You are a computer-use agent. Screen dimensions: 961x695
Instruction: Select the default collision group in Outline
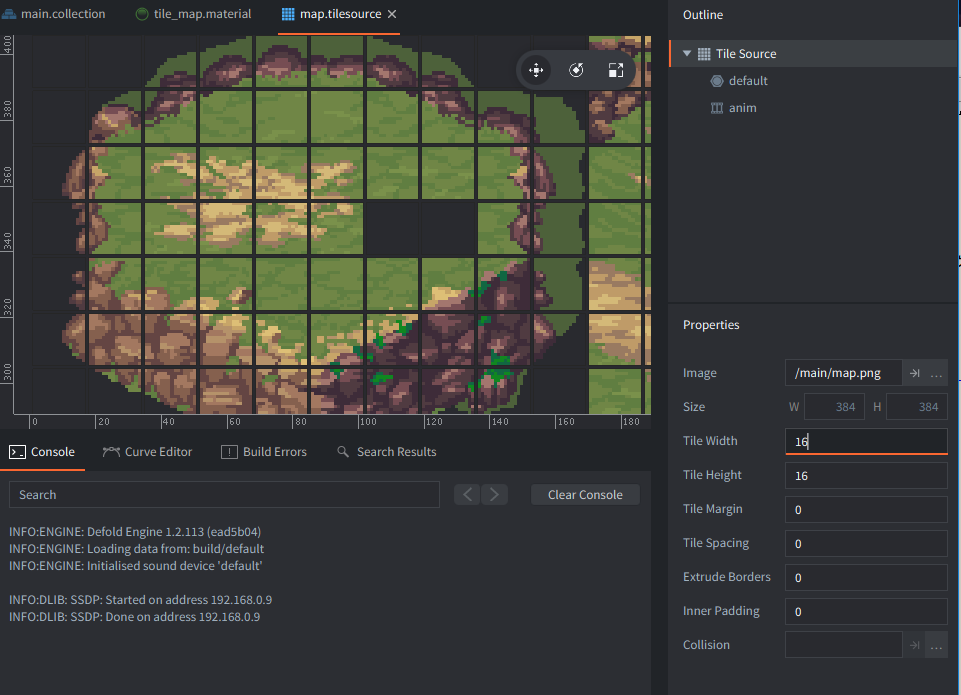(x=747, y=81)
